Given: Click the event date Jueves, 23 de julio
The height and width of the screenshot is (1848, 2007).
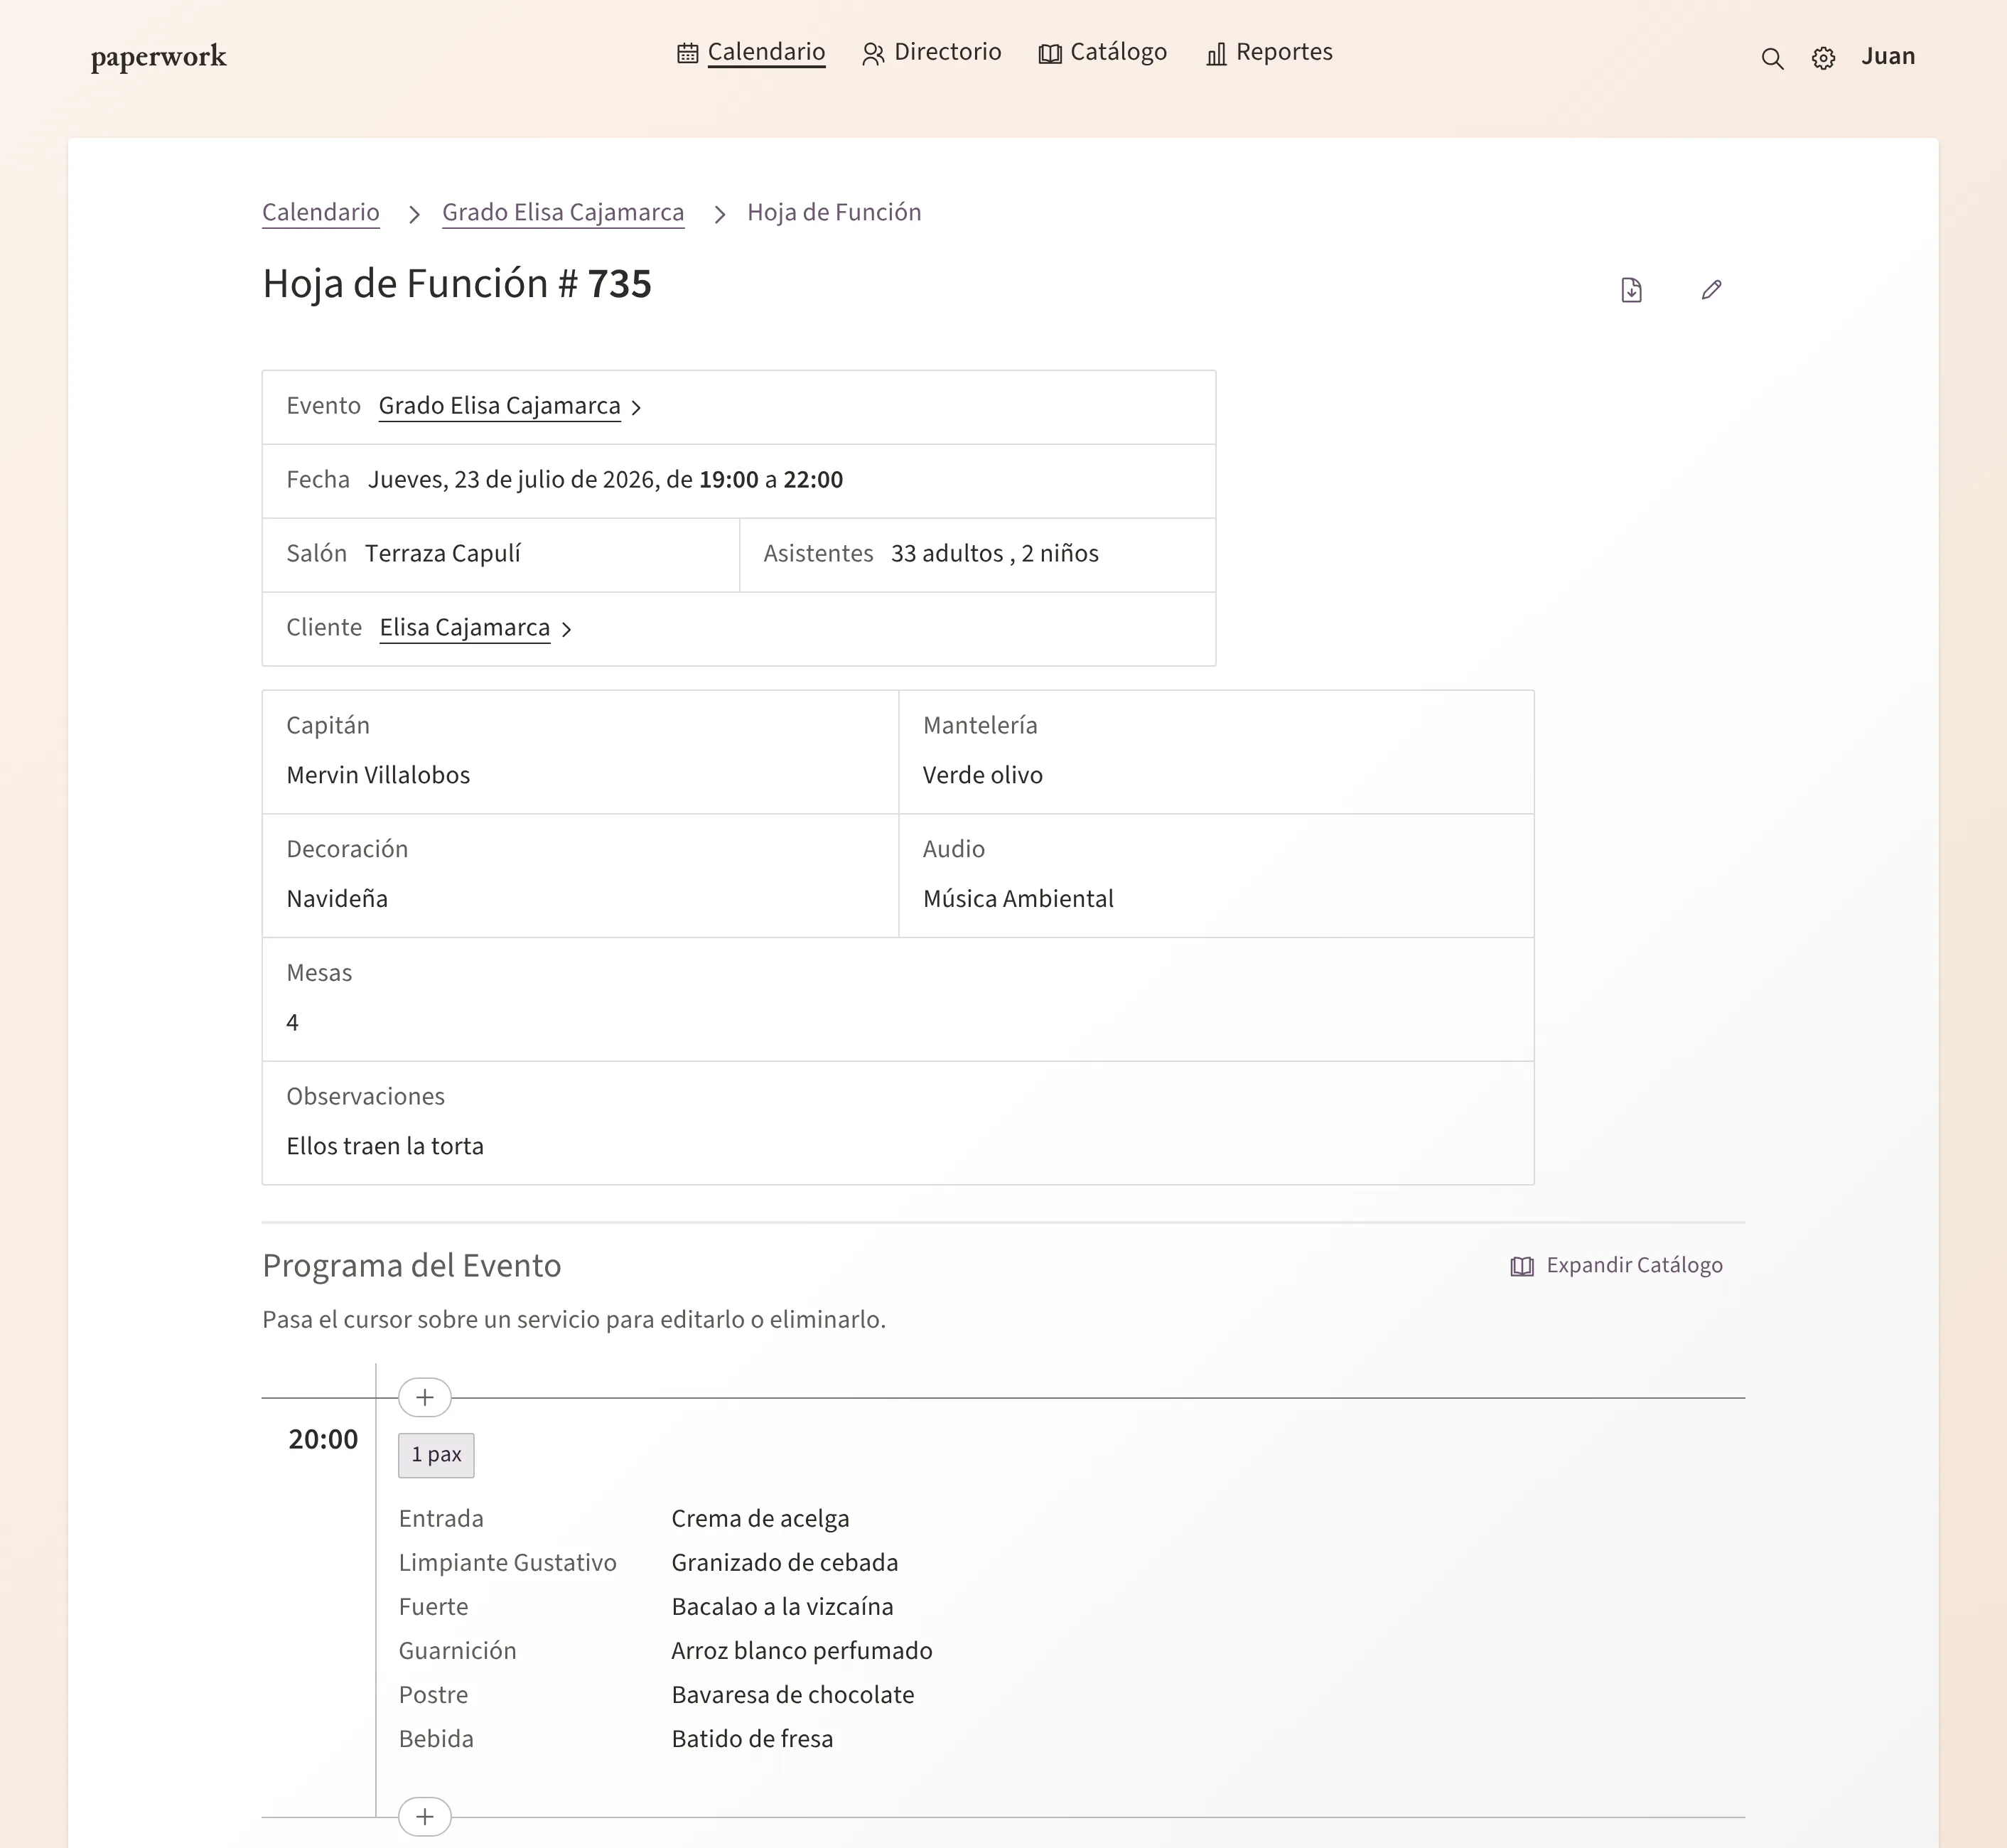Looking at the screenshot, I should pyautogui.click(x=605, y=480).
